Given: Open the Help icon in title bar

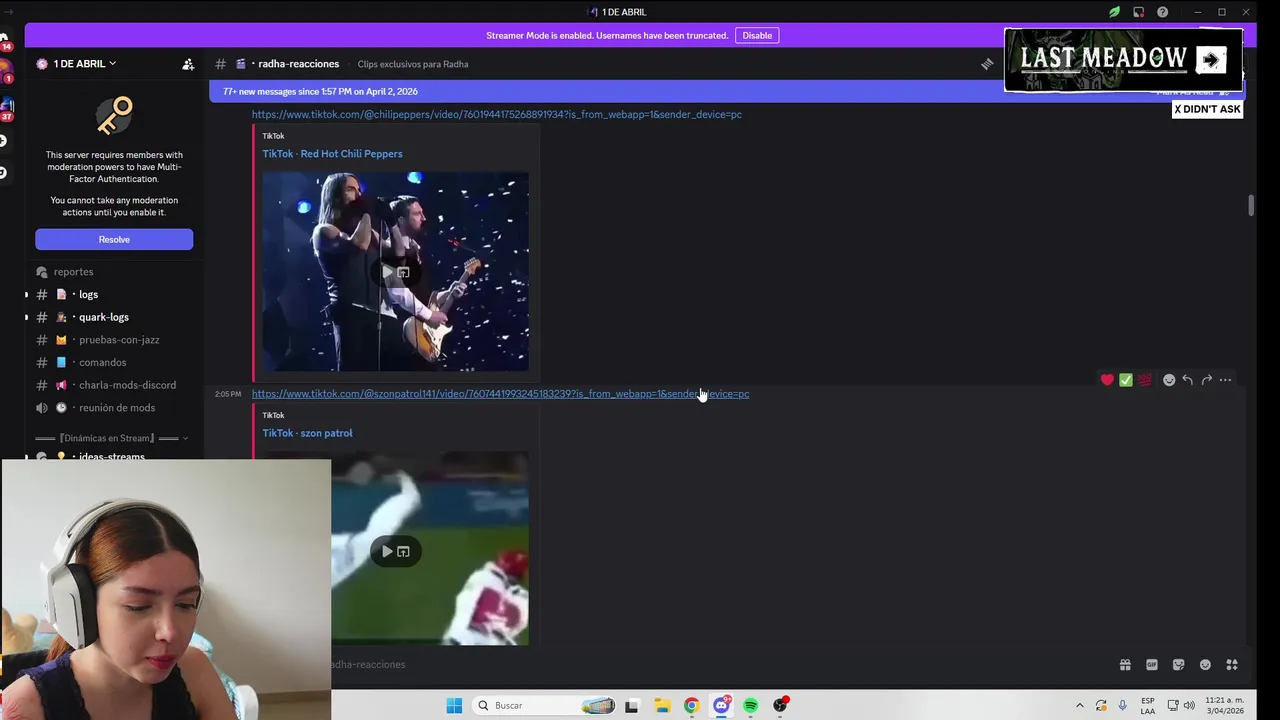Looking at the screenshot, I should pyautogui.click(x=1162, y=12).
